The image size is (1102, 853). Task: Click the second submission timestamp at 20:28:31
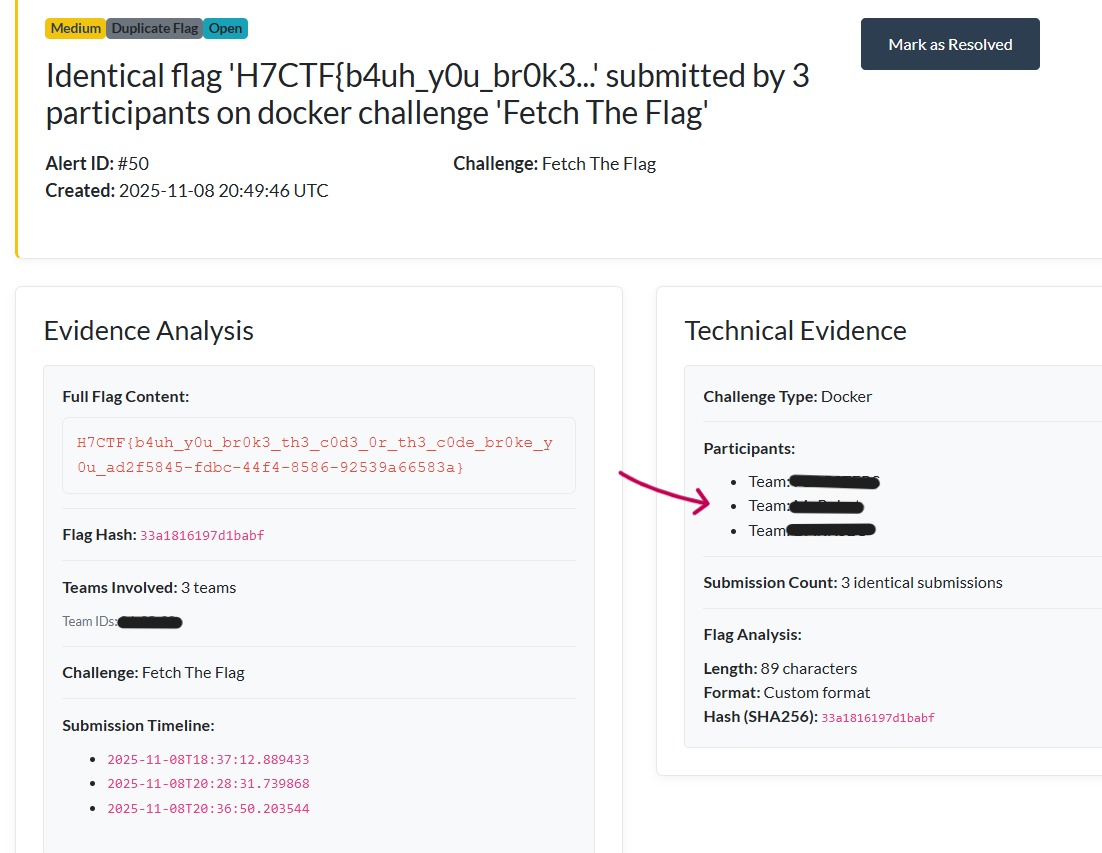pyautogui.click(x=208, y=784)
